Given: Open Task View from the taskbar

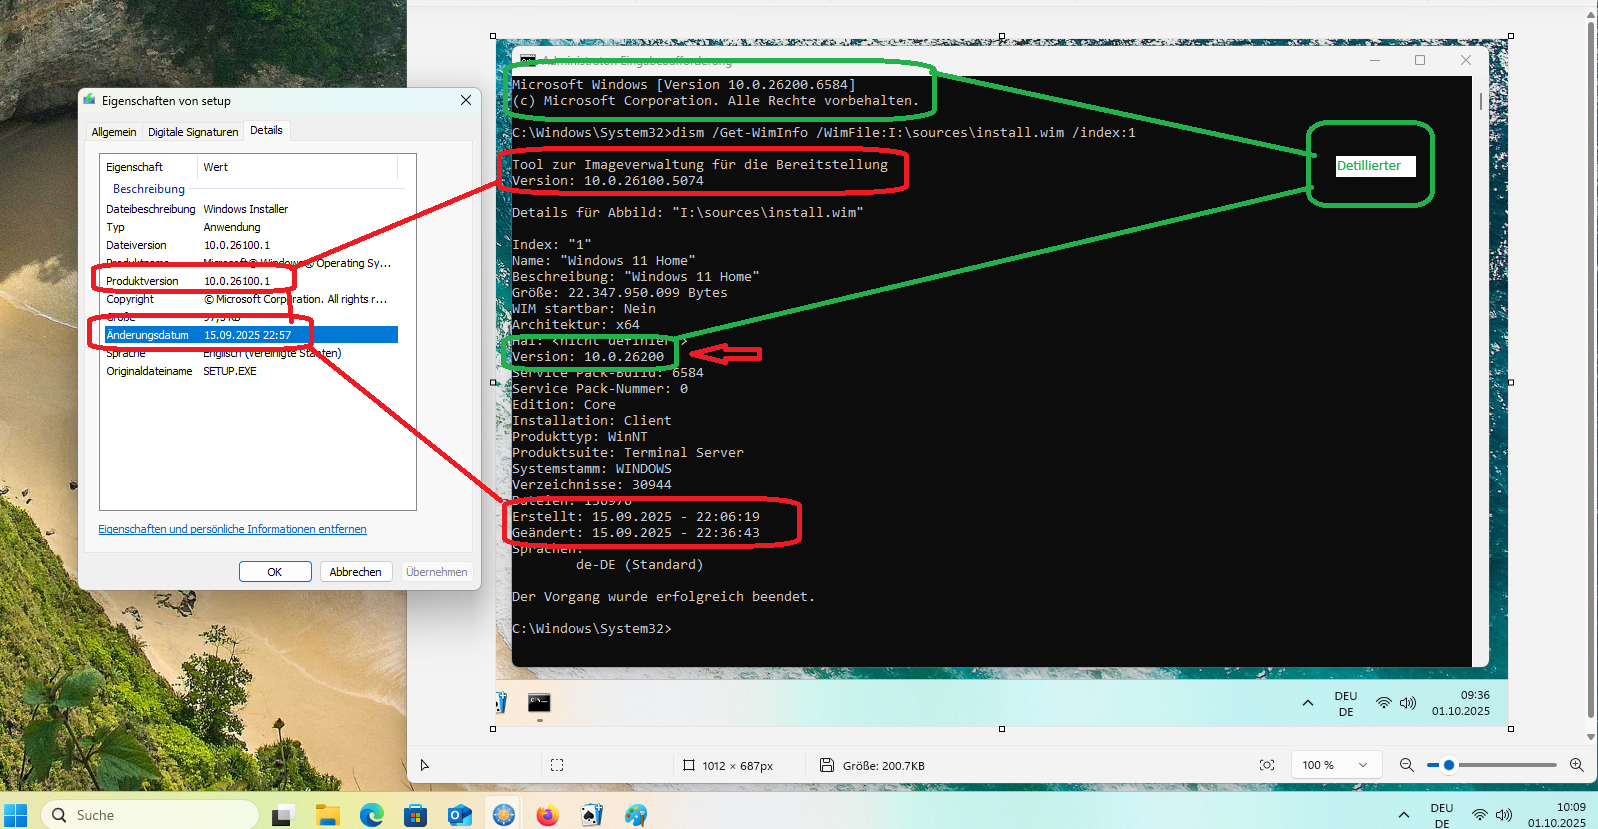Looking at the screenshot, I should point(283,815).
